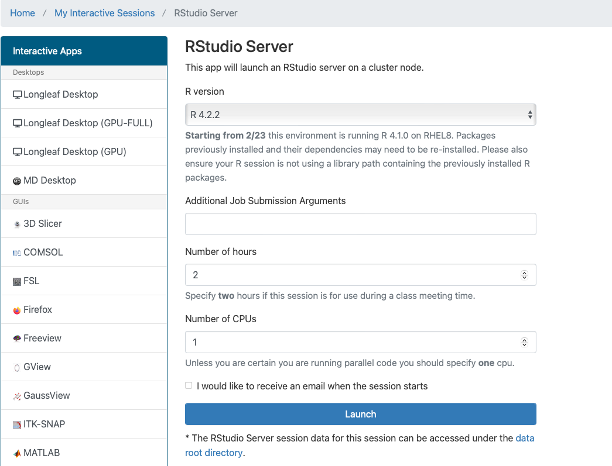Click the Additional Job Submission Arguments field
This screenshot has width=612, height=466.
click(360, 224)
